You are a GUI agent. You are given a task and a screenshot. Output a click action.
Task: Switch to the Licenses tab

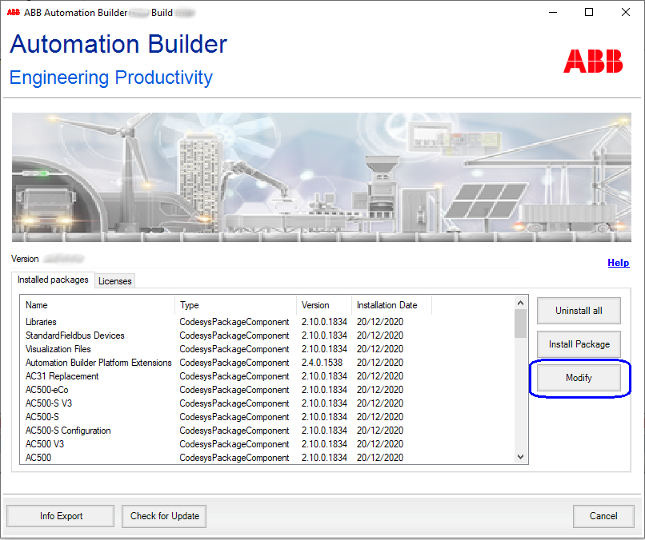tap(114, 281)
